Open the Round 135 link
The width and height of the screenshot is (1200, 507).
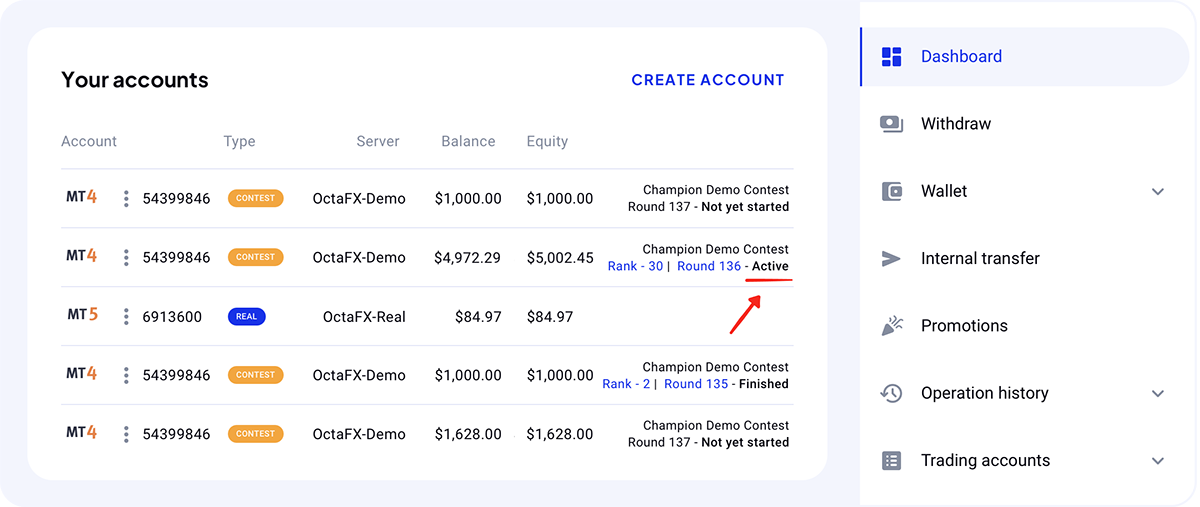696,384
